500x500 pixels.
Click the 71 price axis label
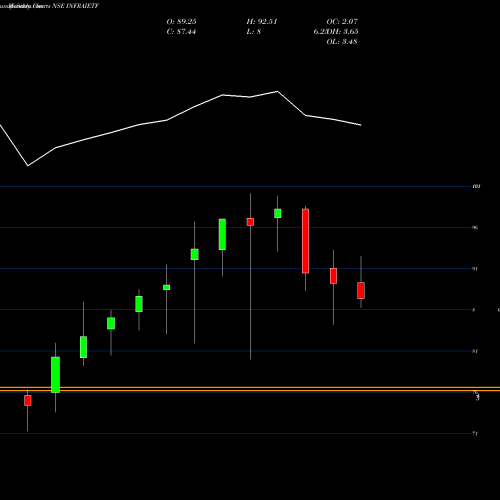[x=475, y=433]
